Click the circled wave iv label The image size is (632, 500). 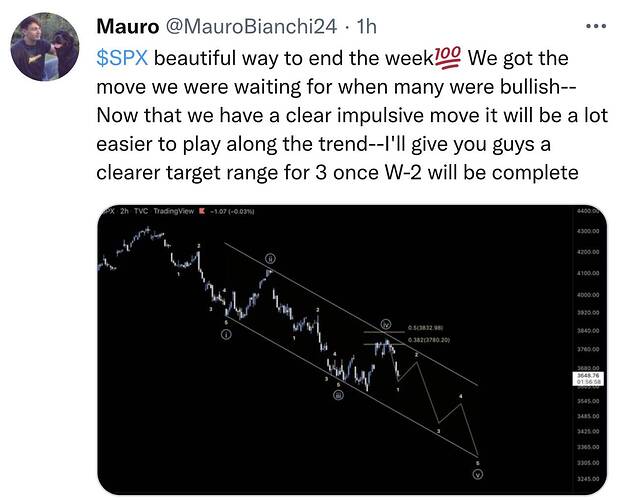click(x=384, y=325)
